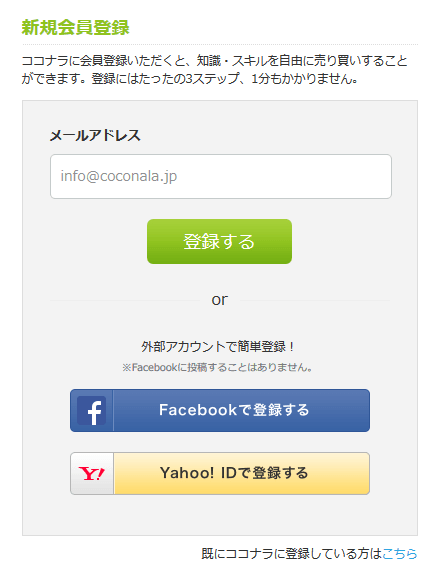Click the ココナラに会員登録いただくと description paragraph
Viewport: 441px width, 576px height.
tap(215, 69)
